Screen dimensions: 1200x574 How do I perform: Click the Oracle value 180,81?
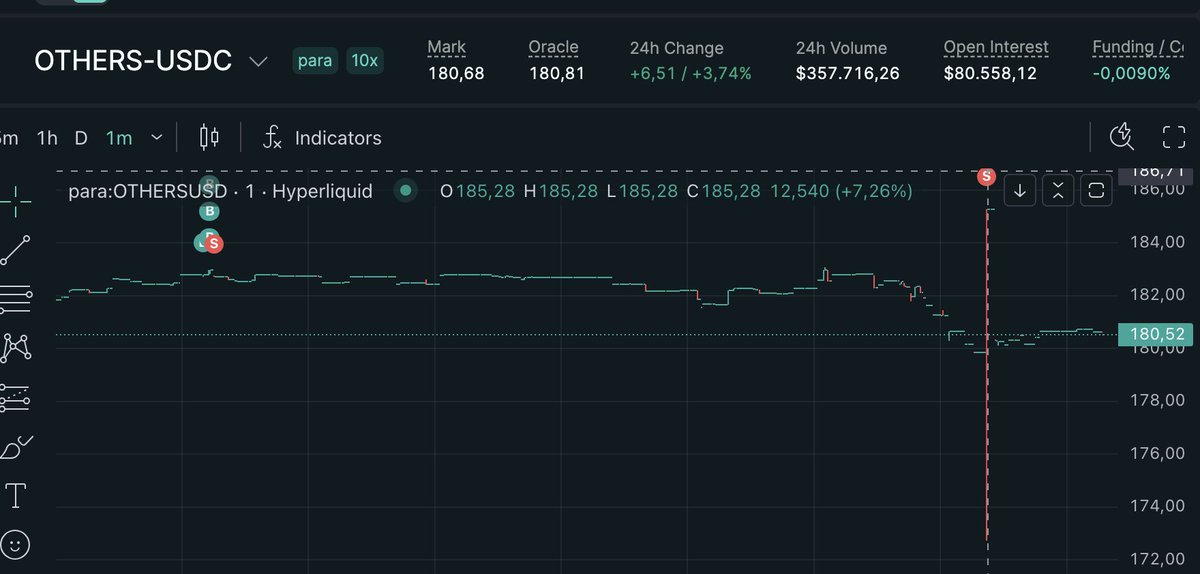557,73
